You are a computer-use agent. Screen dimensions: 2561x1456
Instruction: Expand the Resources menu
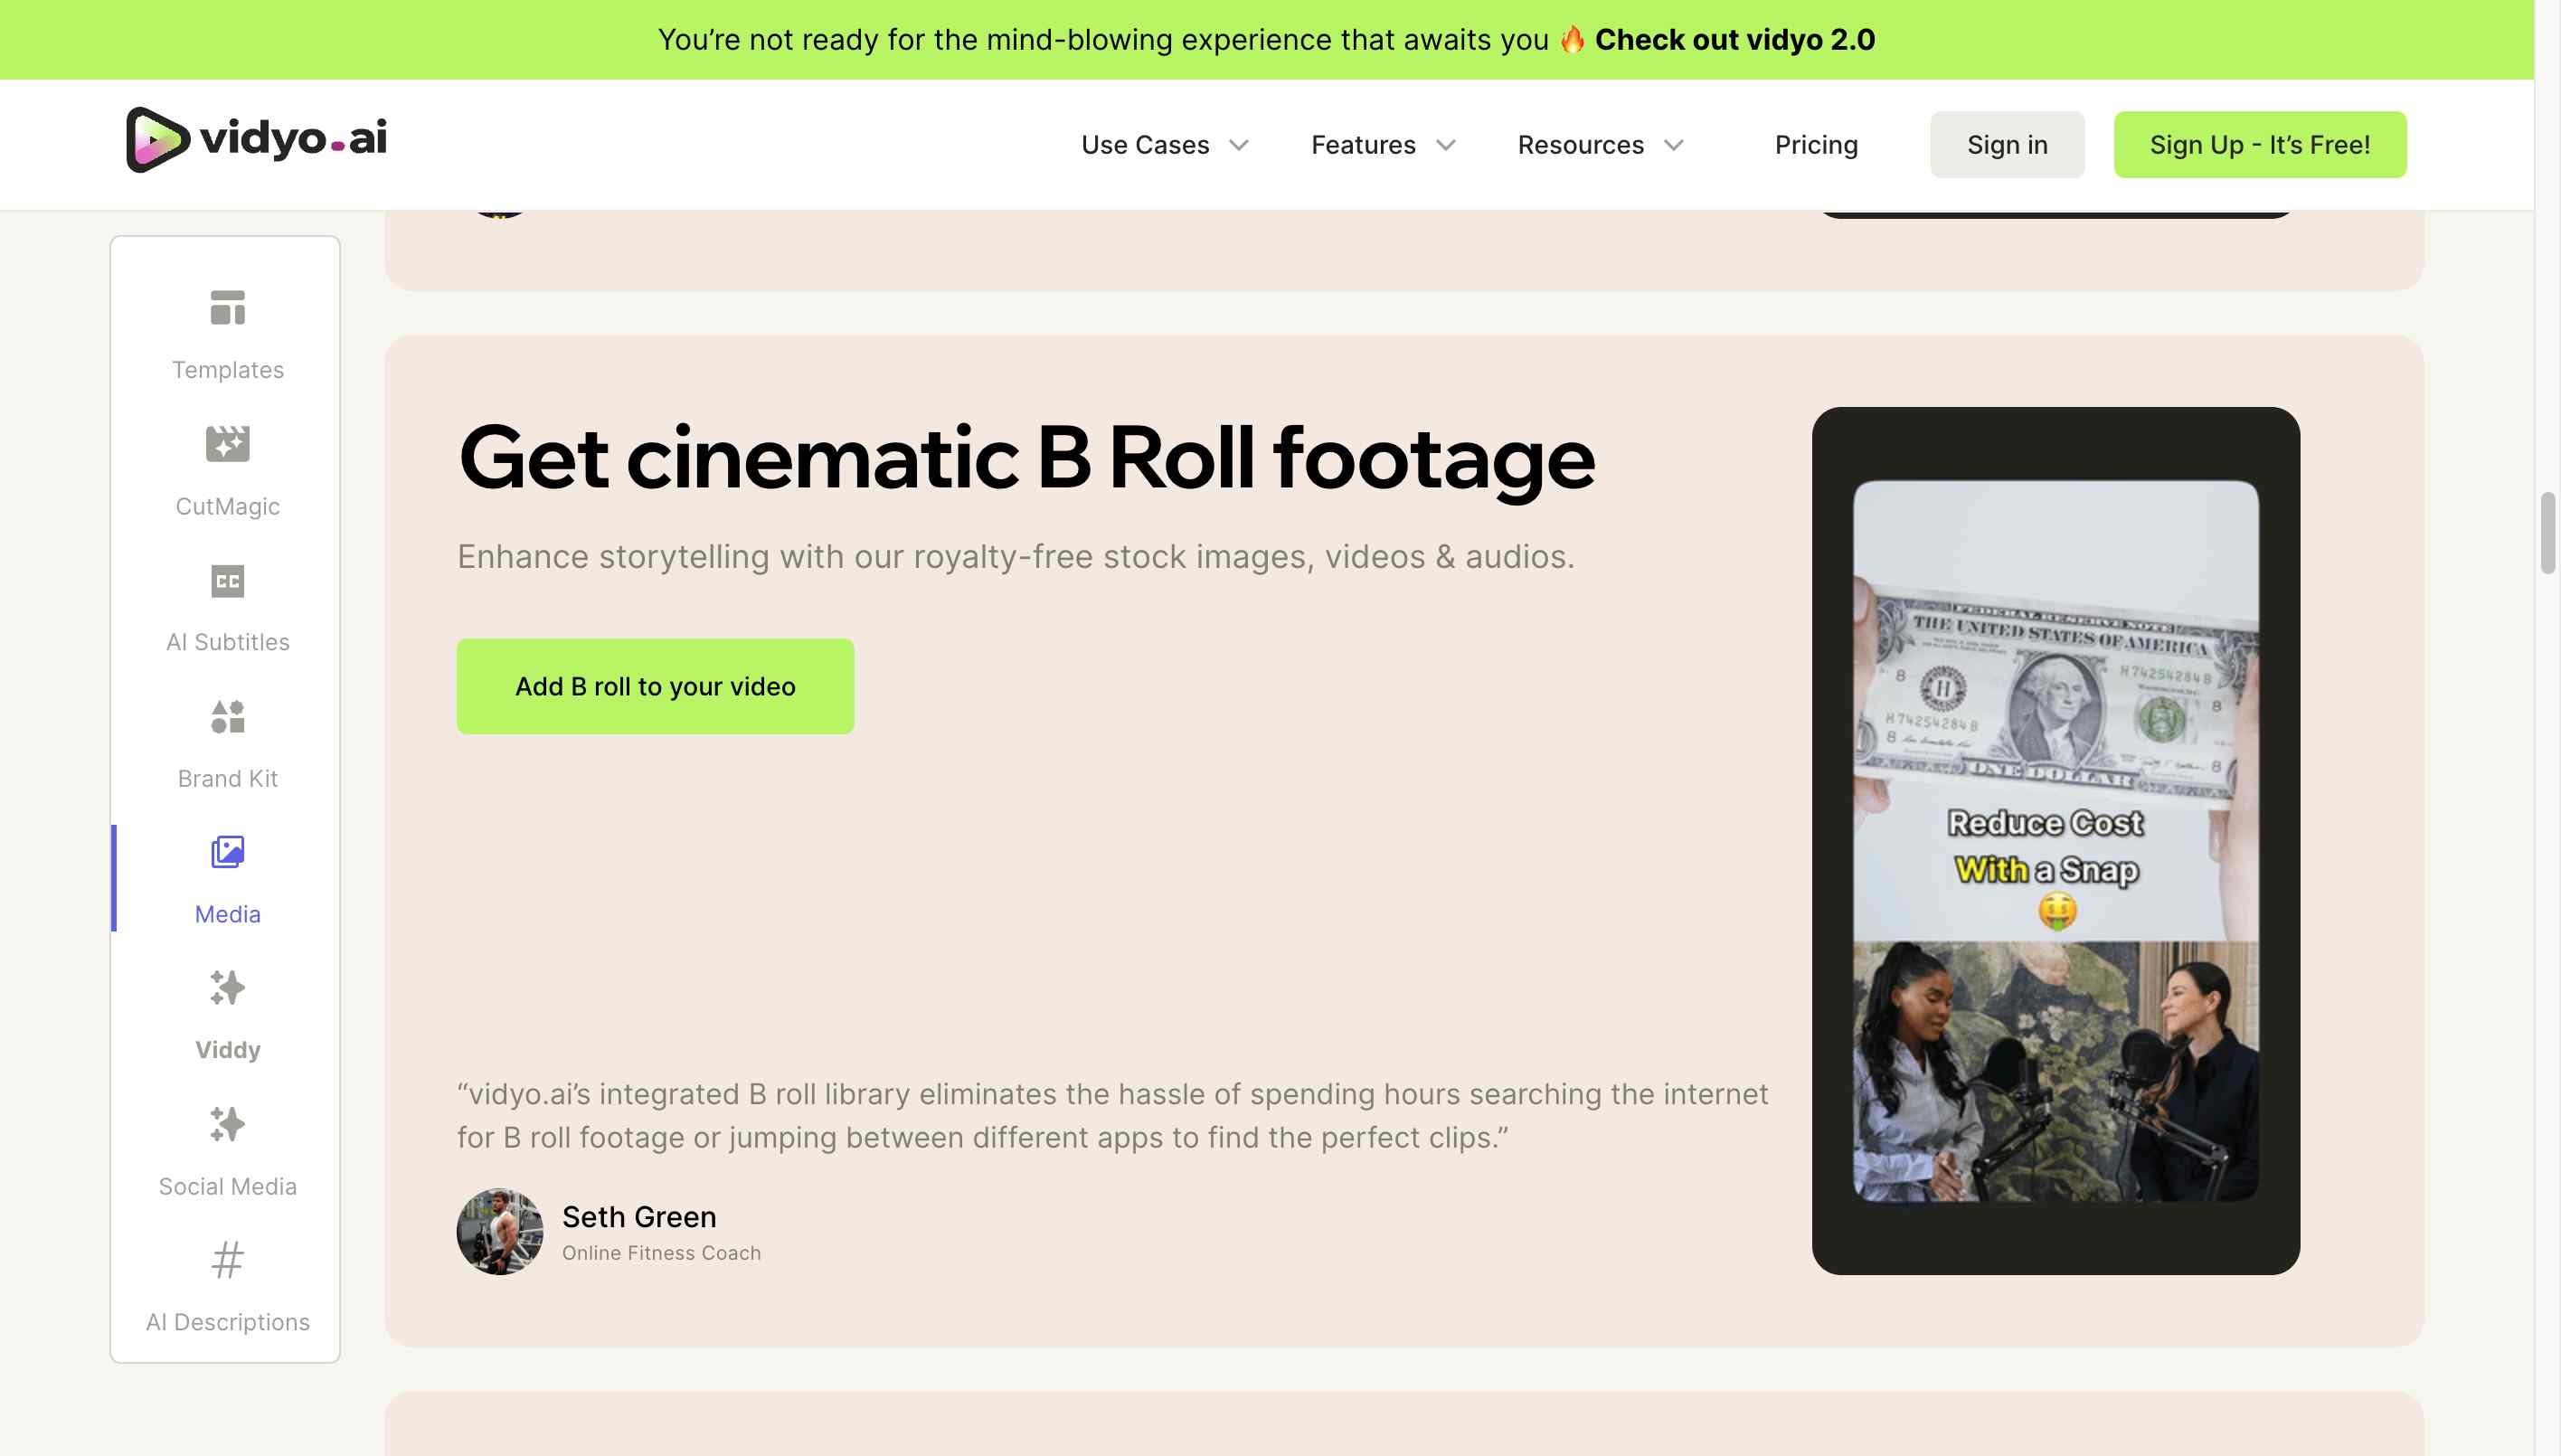click(x=1600, y=145)
